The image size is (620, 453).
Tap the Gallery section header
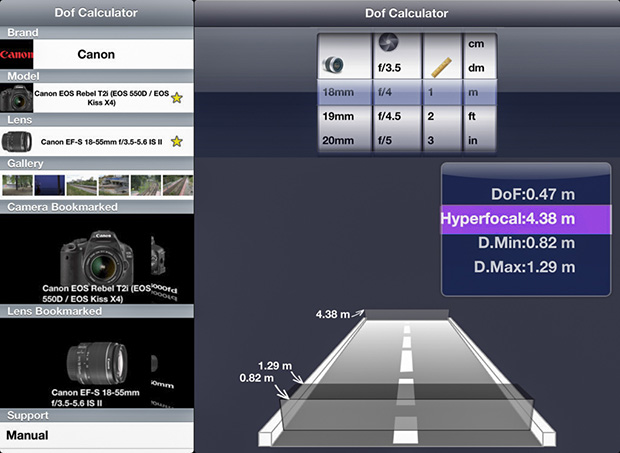click(97, 163)
